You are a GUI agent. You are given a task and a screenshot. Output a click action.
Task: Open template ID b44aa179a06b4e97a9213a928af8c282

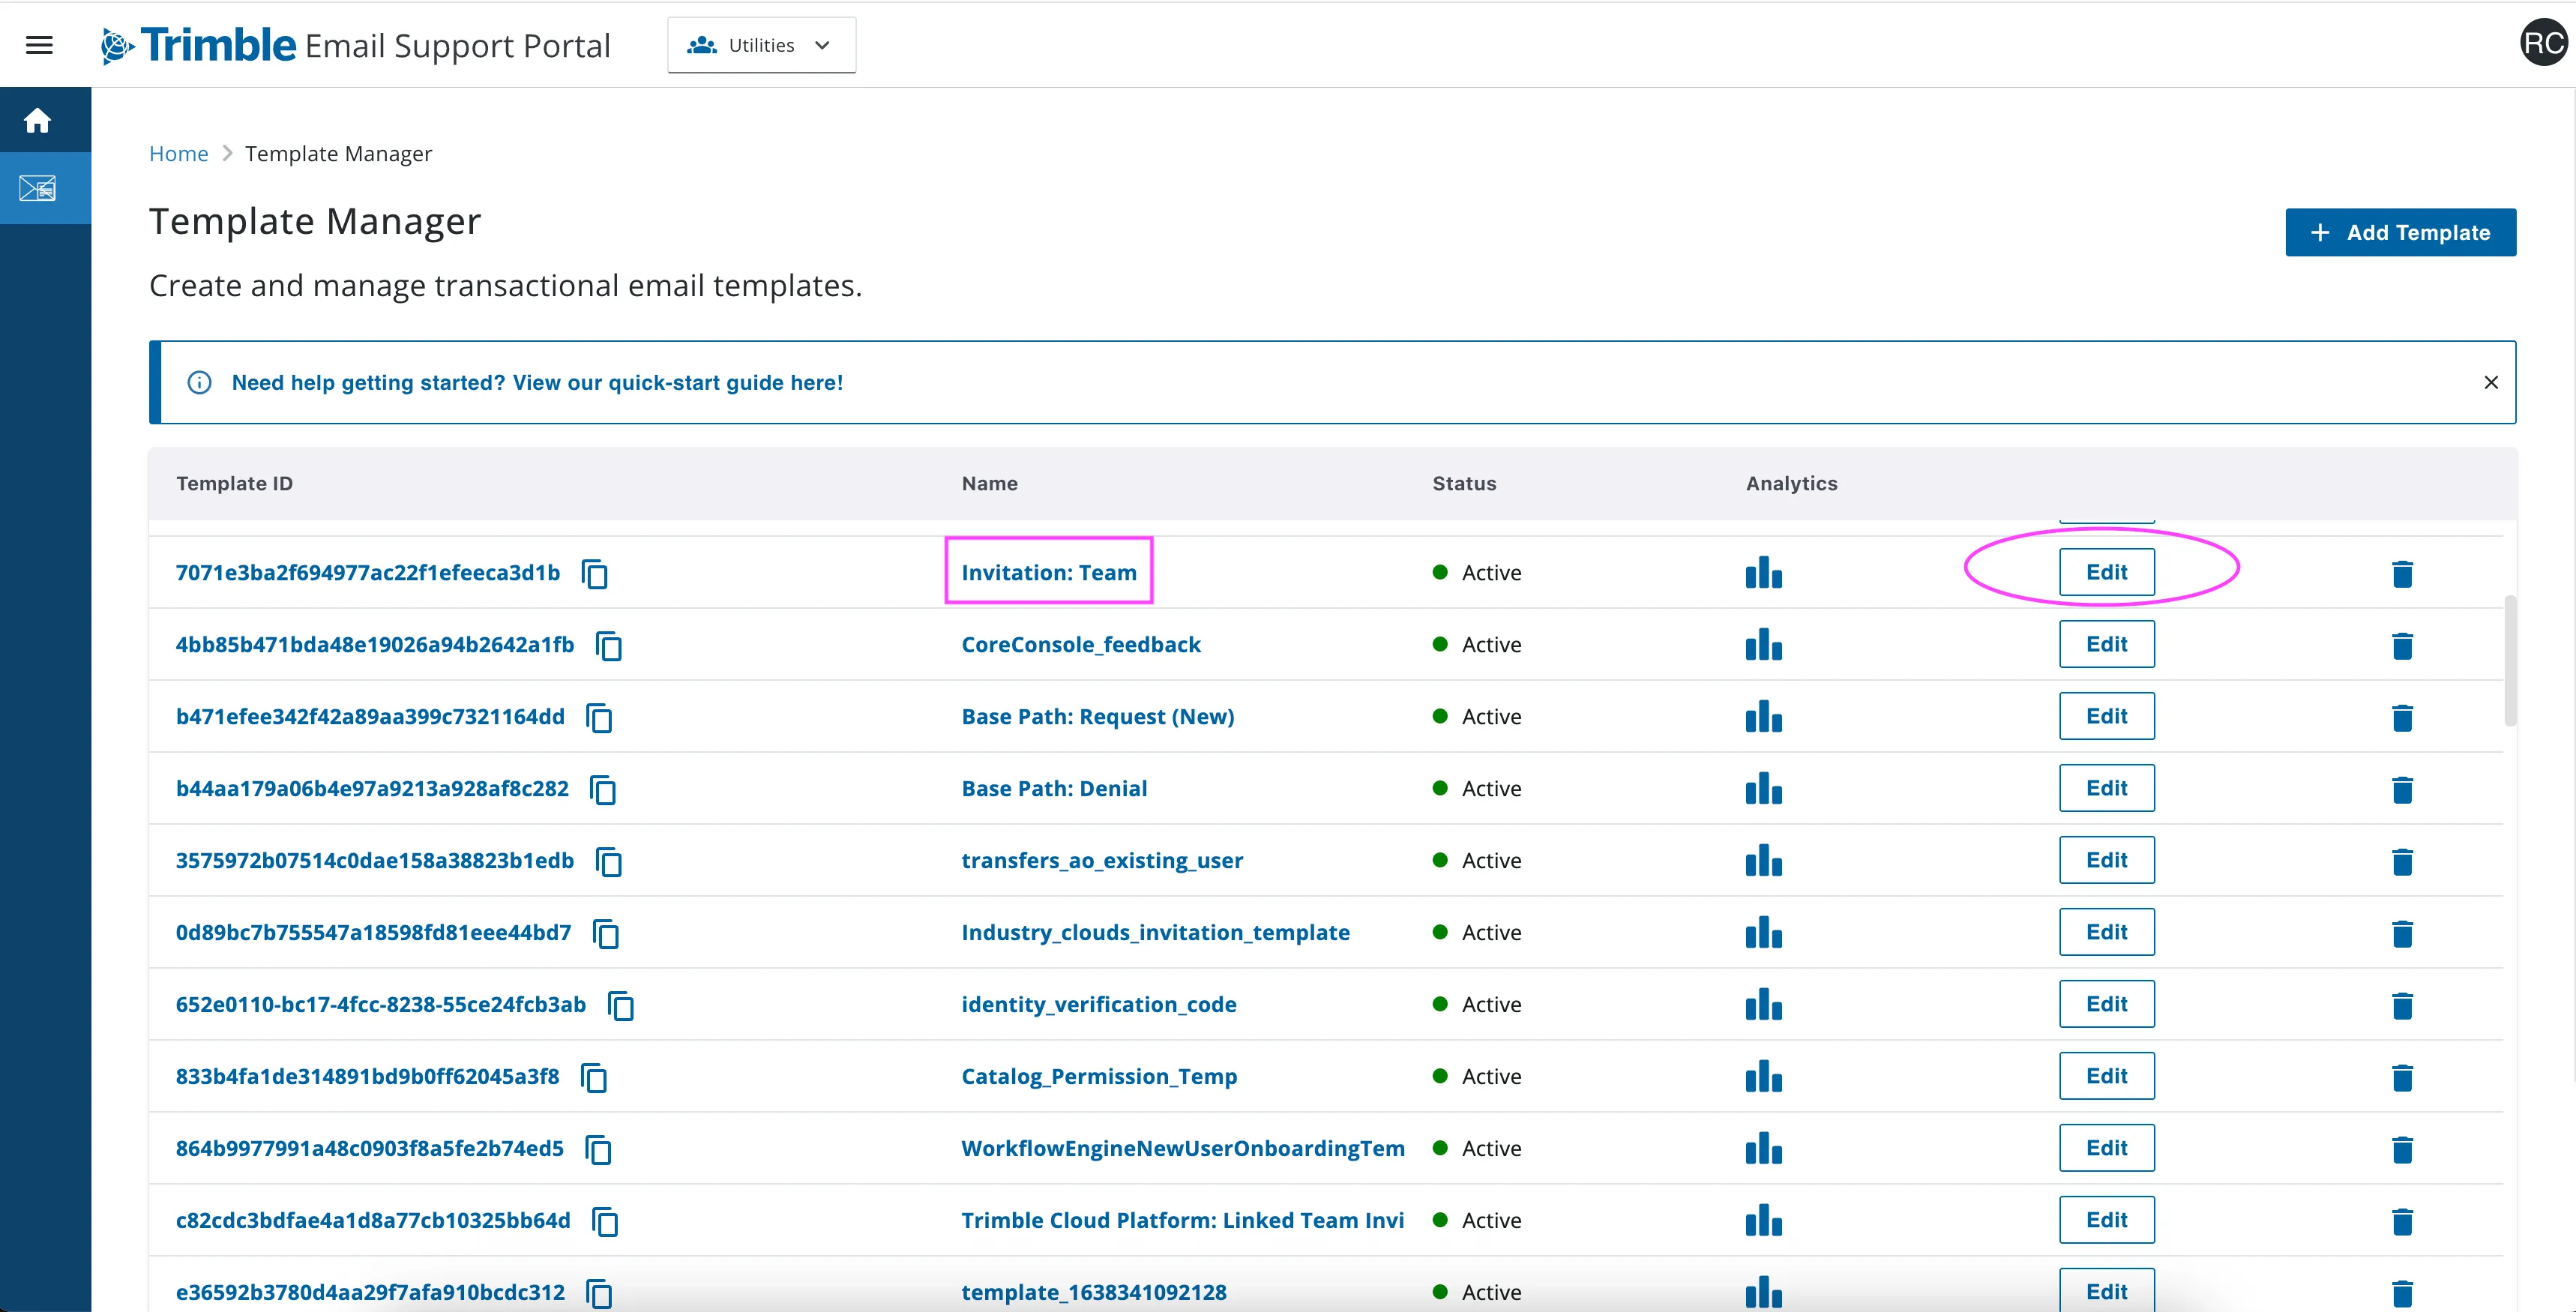click(372, 789)
